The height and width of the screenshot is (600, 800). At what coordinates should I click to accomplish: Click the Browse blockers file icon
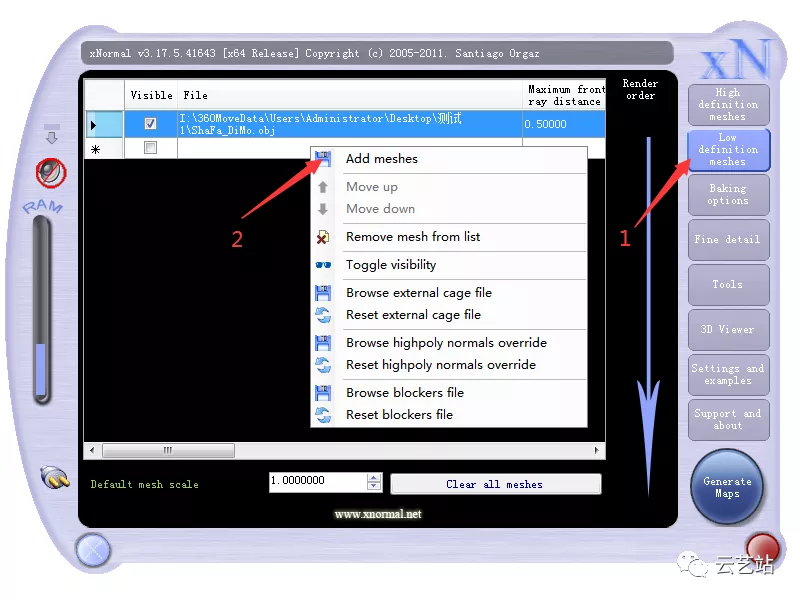323,393
